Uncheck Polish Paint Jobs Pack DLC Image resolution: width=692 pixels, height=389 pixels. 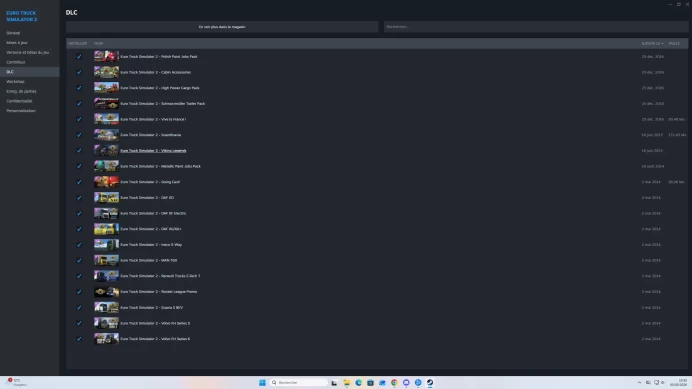pos(79,57)
